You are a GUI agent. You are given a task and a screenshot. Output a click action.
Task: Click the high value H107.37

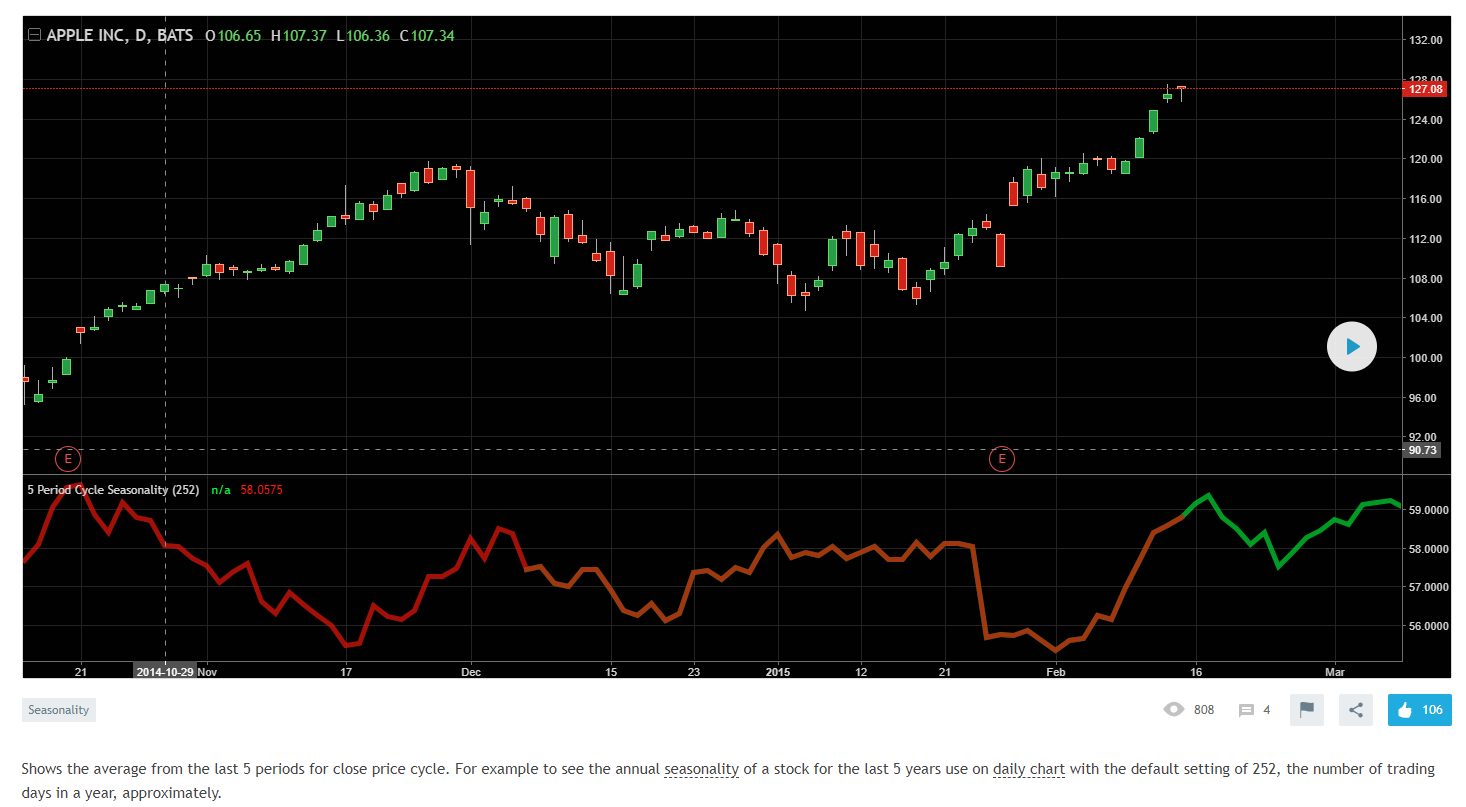[299, 36]
